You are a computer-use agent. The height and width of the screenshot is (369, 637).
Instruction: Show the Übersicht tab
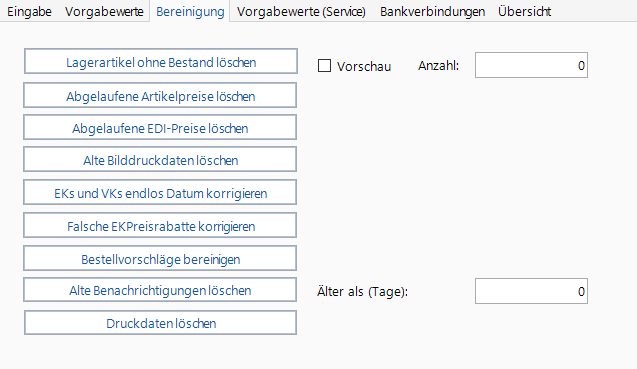click(x=524, y=11)
